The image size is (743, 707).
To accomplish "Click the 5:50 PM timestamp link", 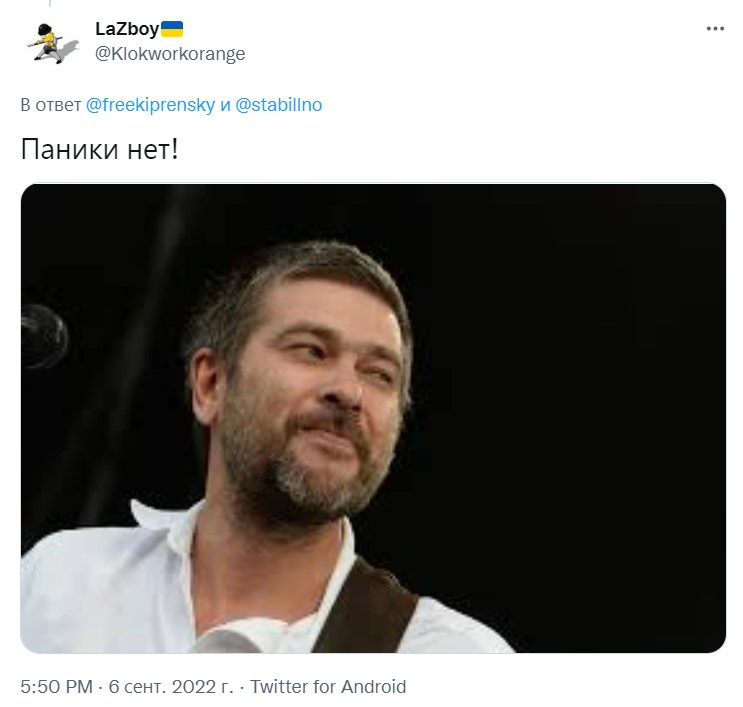I will point(56,687).
